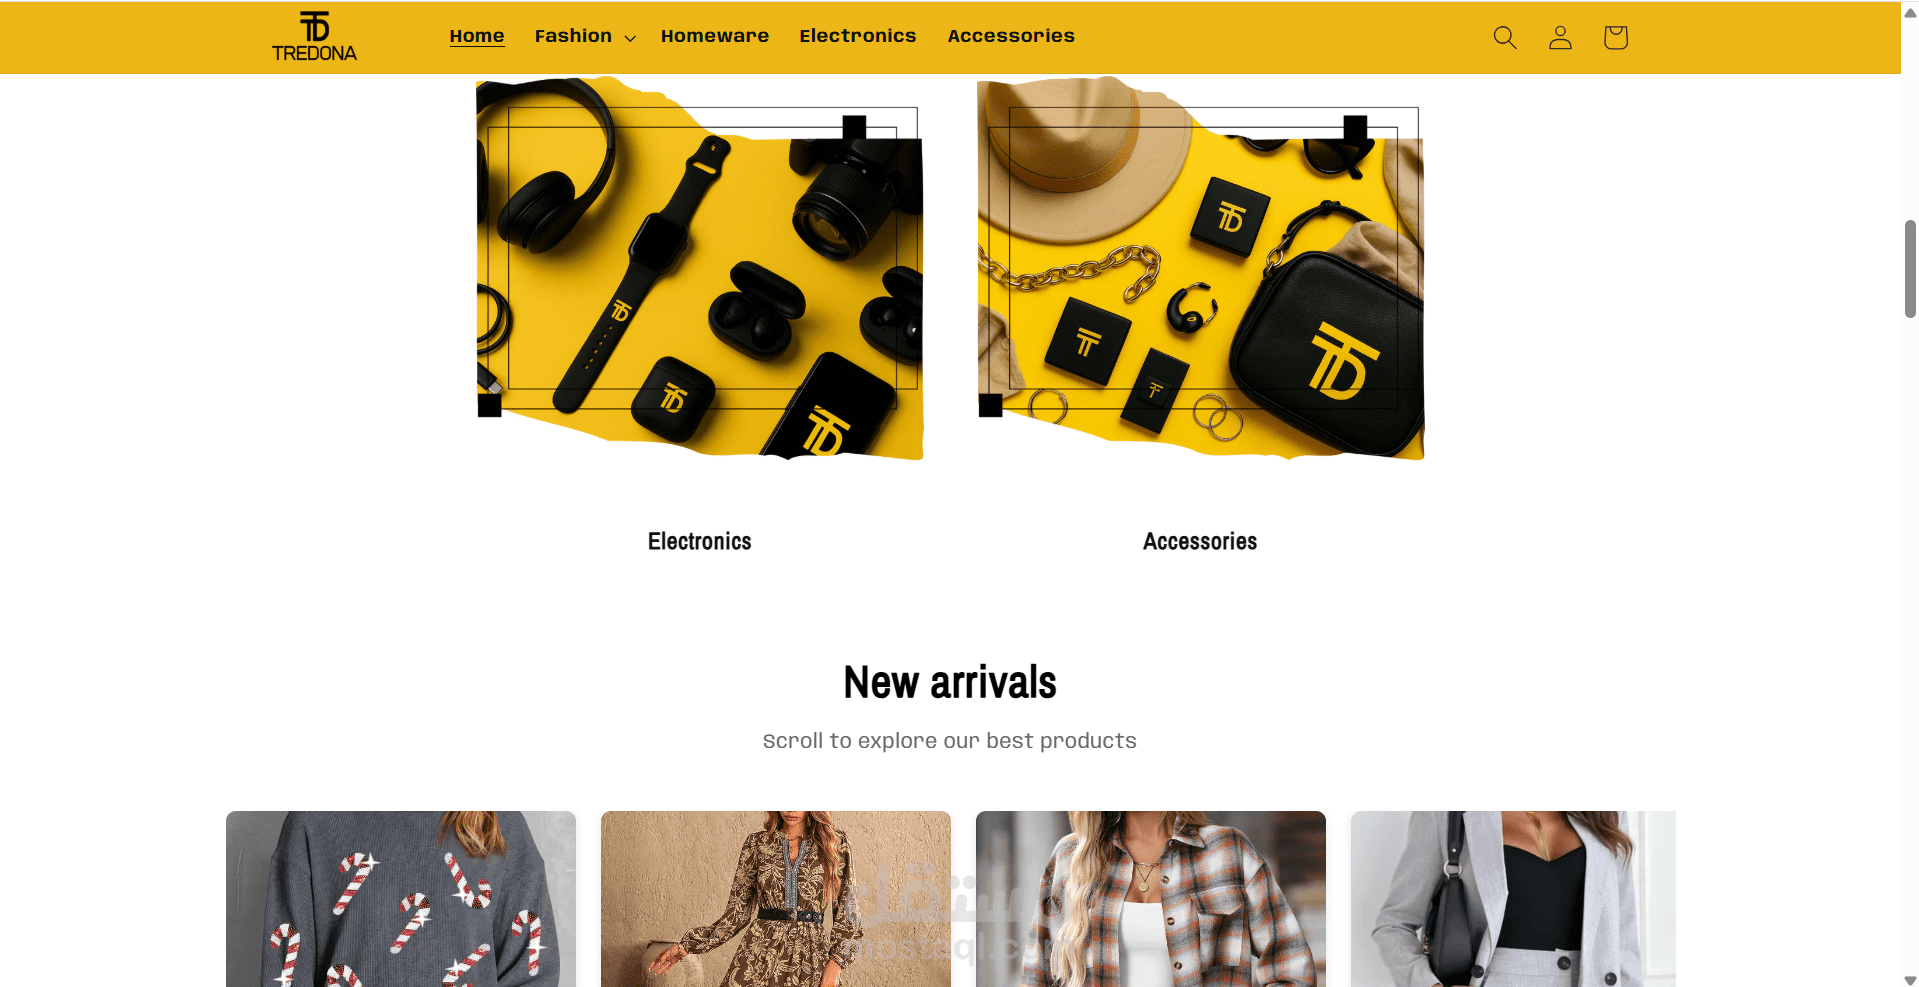Open the Electronics collection title link
This screenshot has width=1919, height=987.
[700, 541]
